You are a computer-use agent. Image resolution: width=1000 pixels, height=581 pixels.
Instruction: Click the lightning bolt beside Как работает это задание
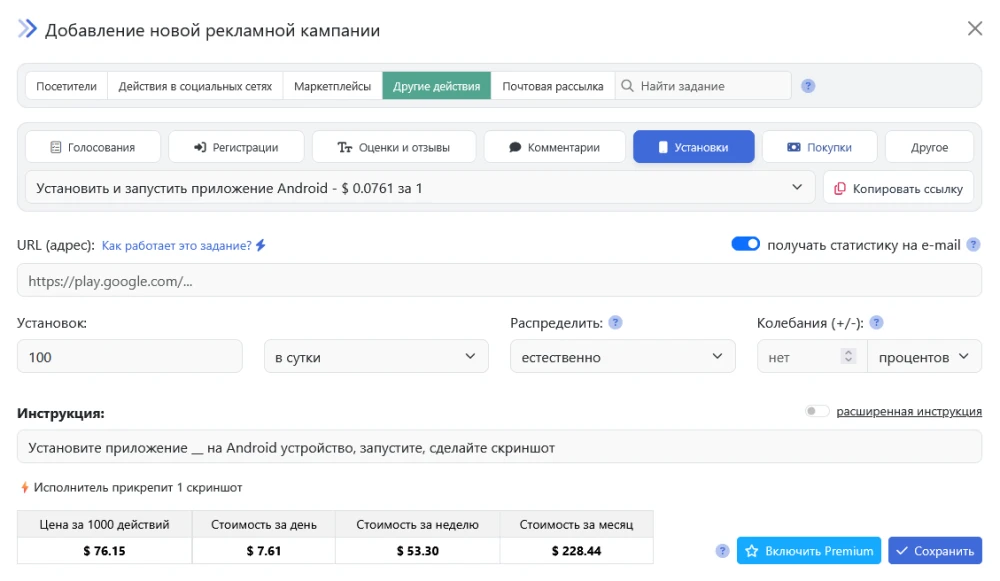pos(260,243)
